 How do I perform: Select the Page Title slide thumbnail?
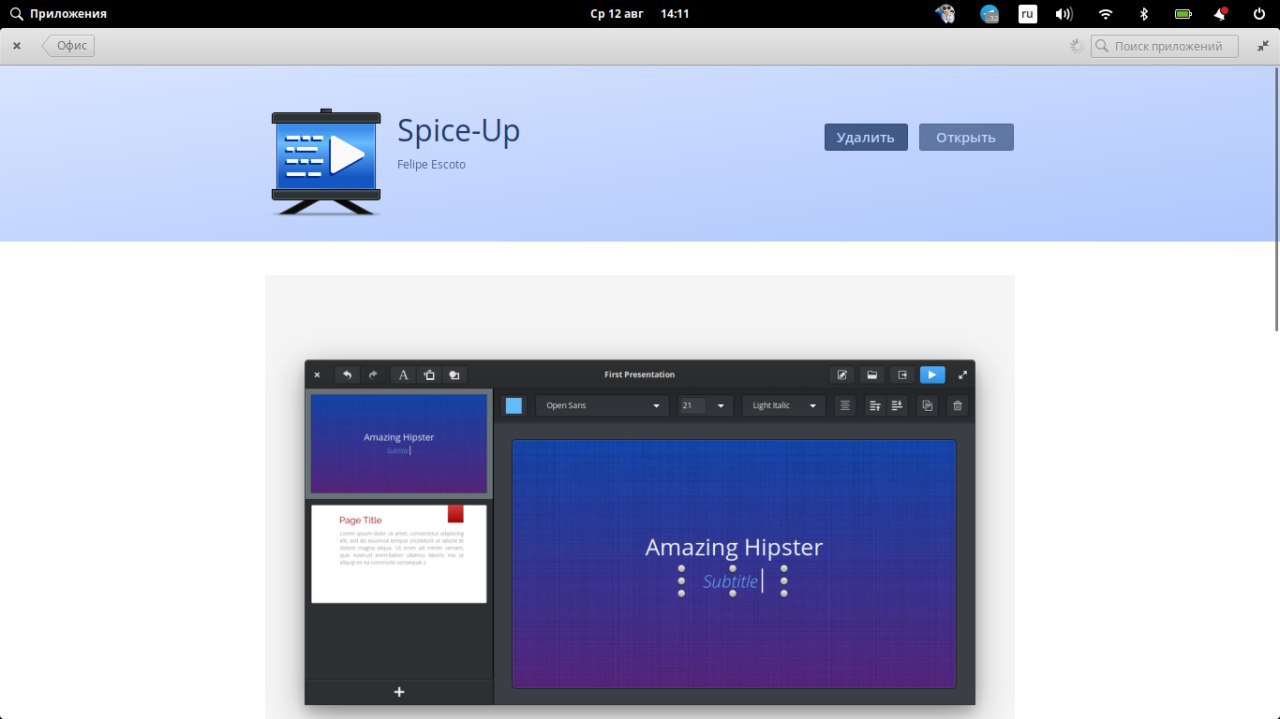399,553
